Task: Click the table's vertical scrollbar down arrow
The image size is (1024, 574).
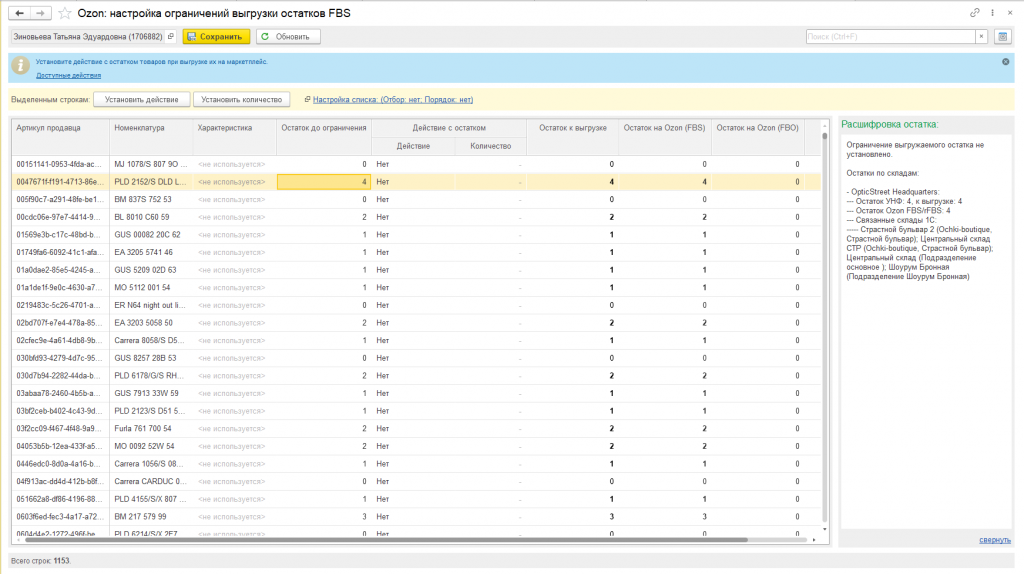Action: (825, 530)
